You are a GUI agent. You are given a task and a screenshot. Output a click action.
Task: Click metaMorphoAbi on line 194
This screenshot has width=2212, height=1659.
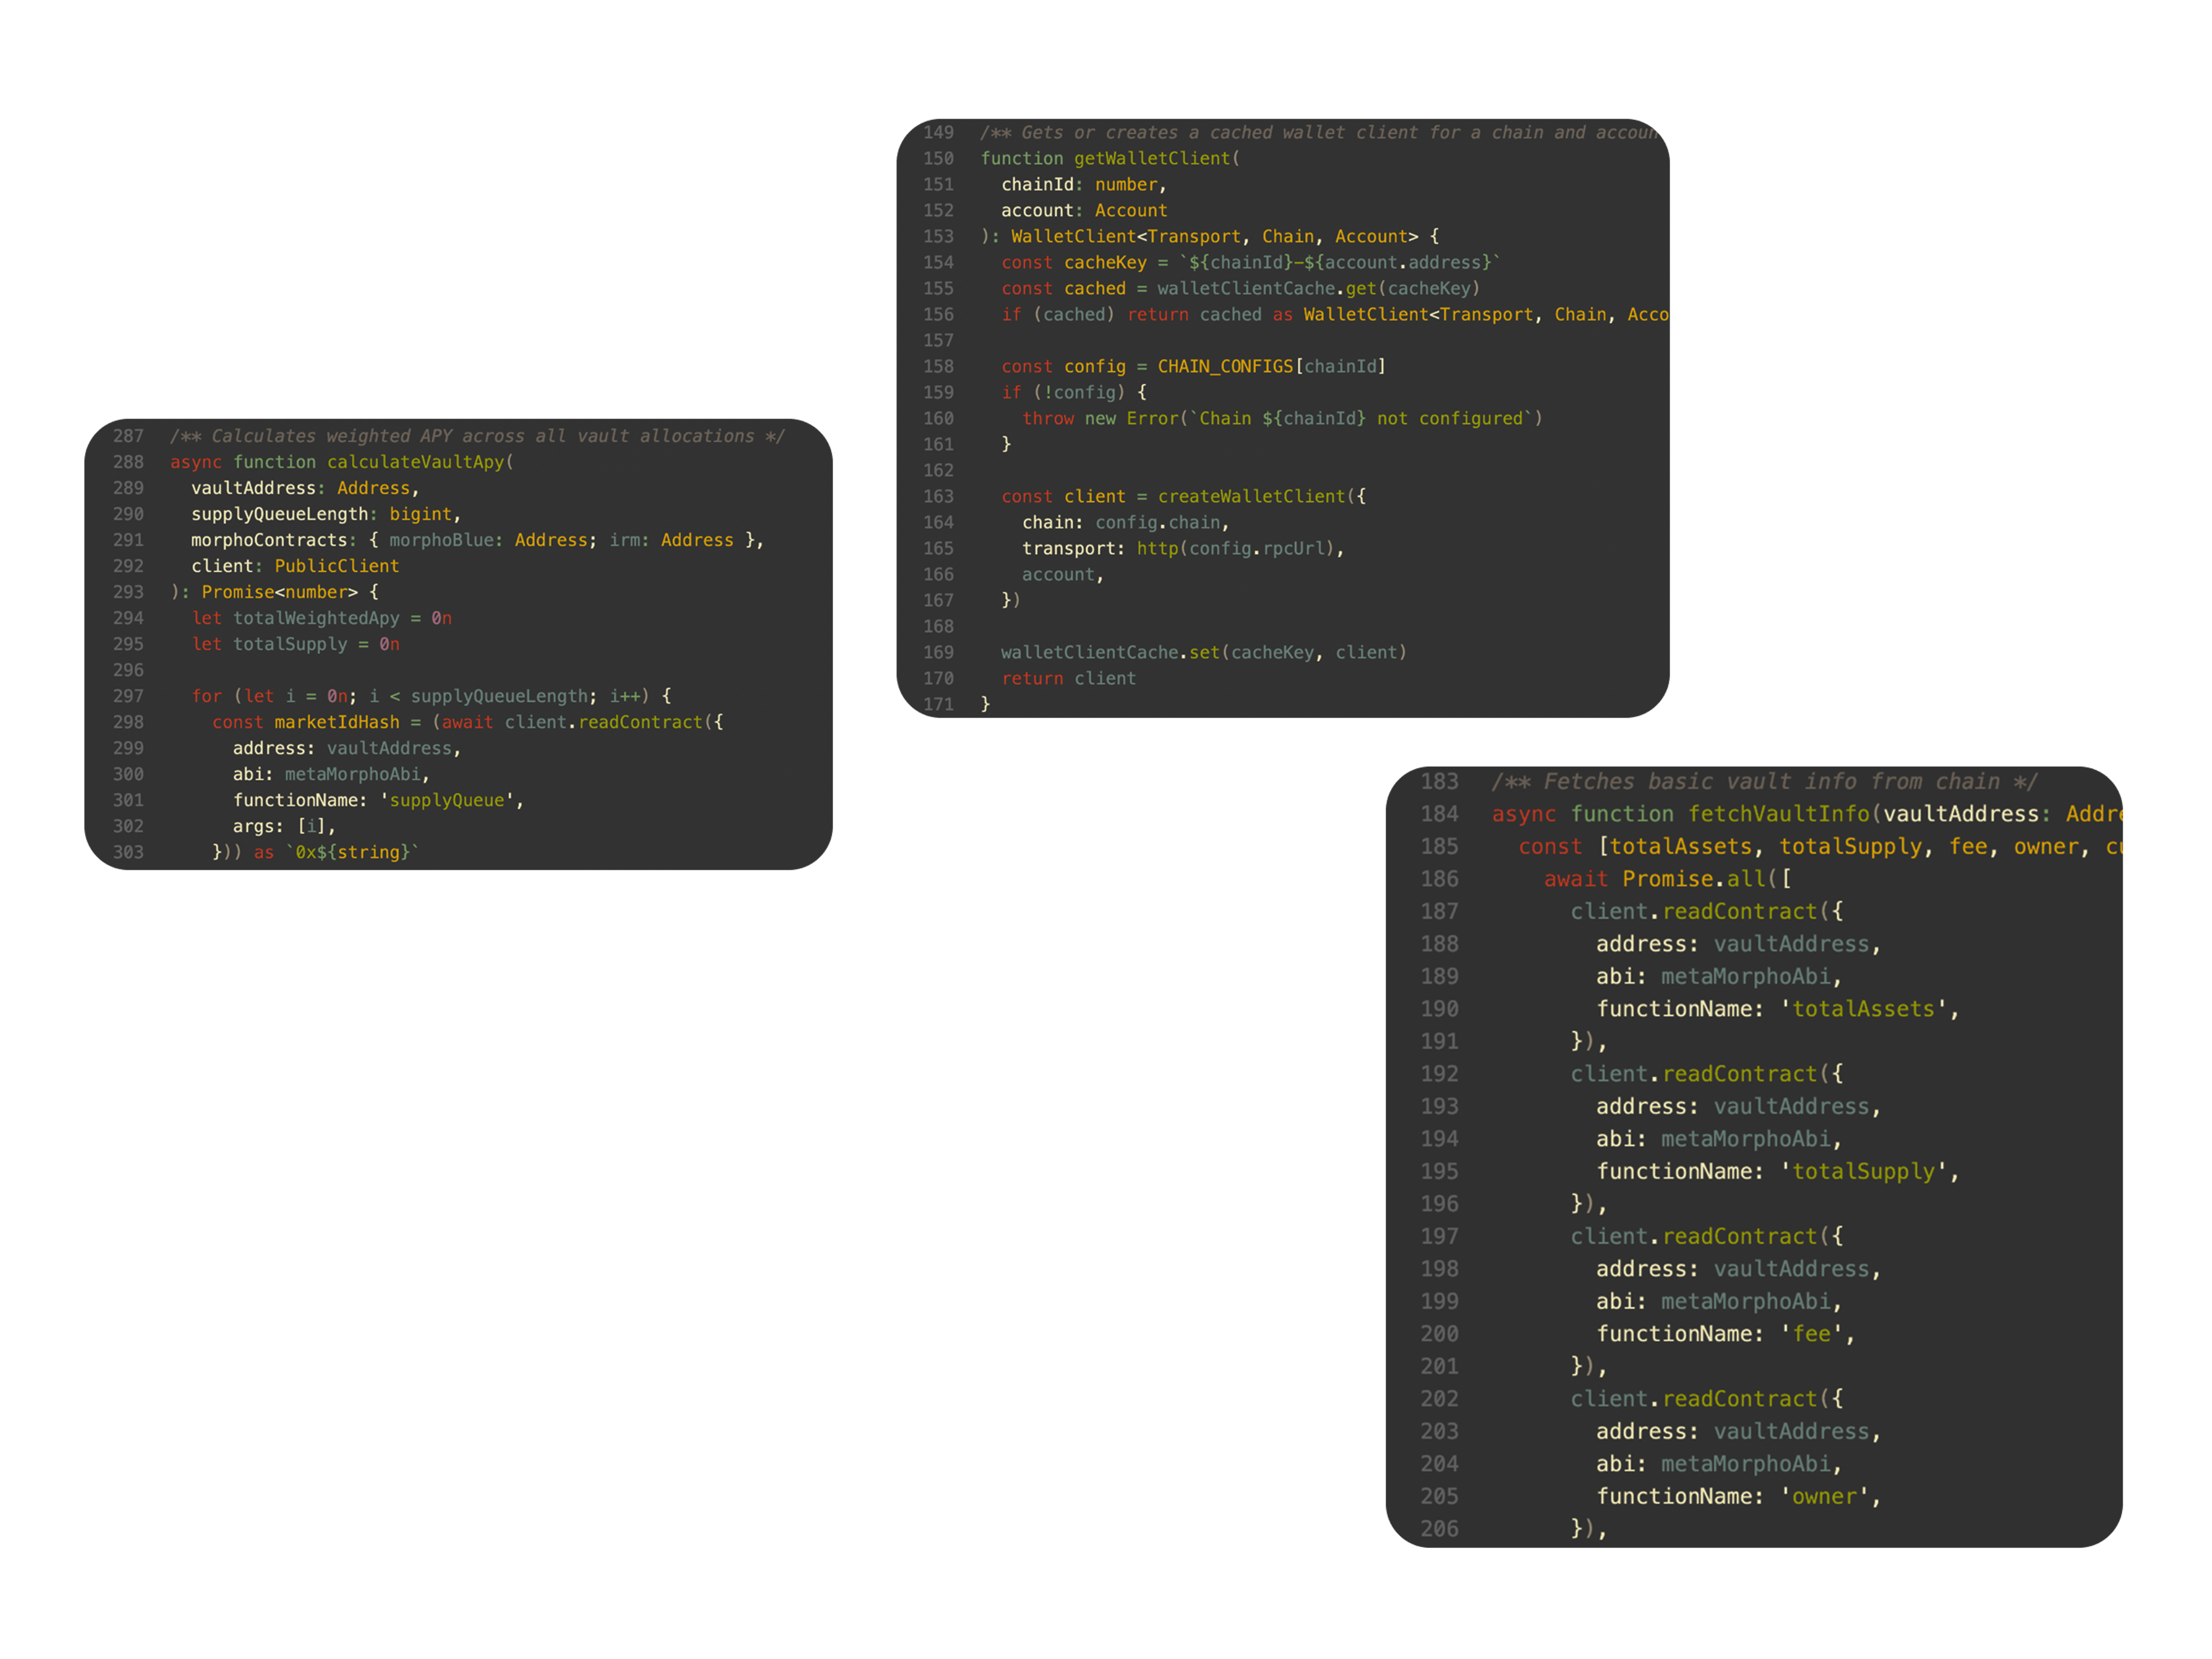[1746, 1139]
